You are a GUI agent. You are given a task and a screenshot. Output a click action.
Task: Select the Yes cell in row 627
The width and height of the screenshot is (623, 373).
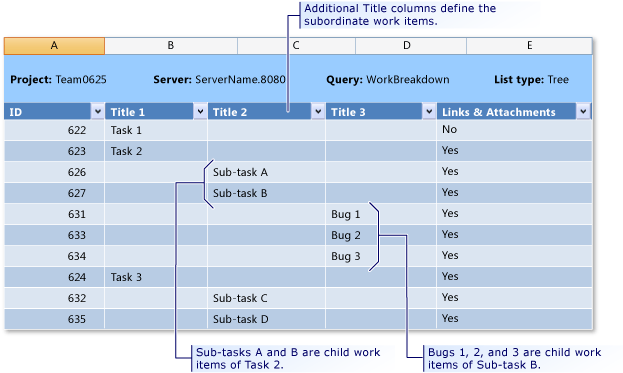click(514, 193)
